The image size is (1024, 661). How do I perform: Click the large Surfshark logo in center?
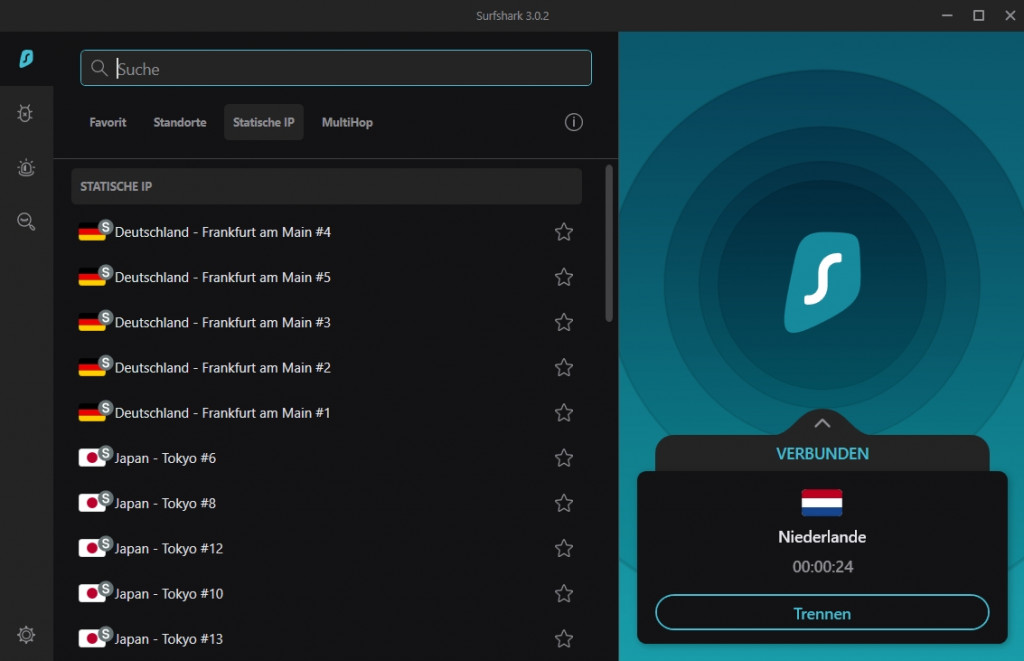pyautogui.click(x=822, y=283)
